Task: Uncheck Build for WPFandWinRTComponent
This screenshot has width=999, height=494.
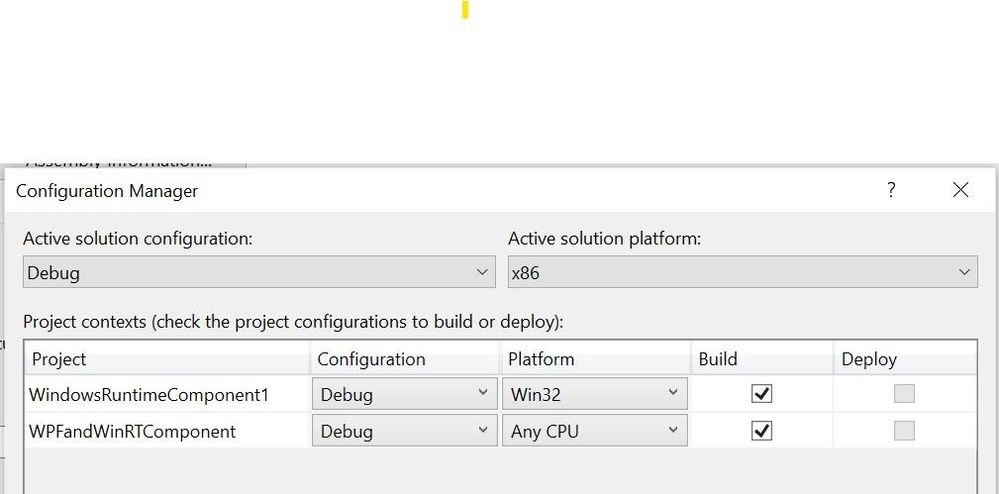Action: 761,431
